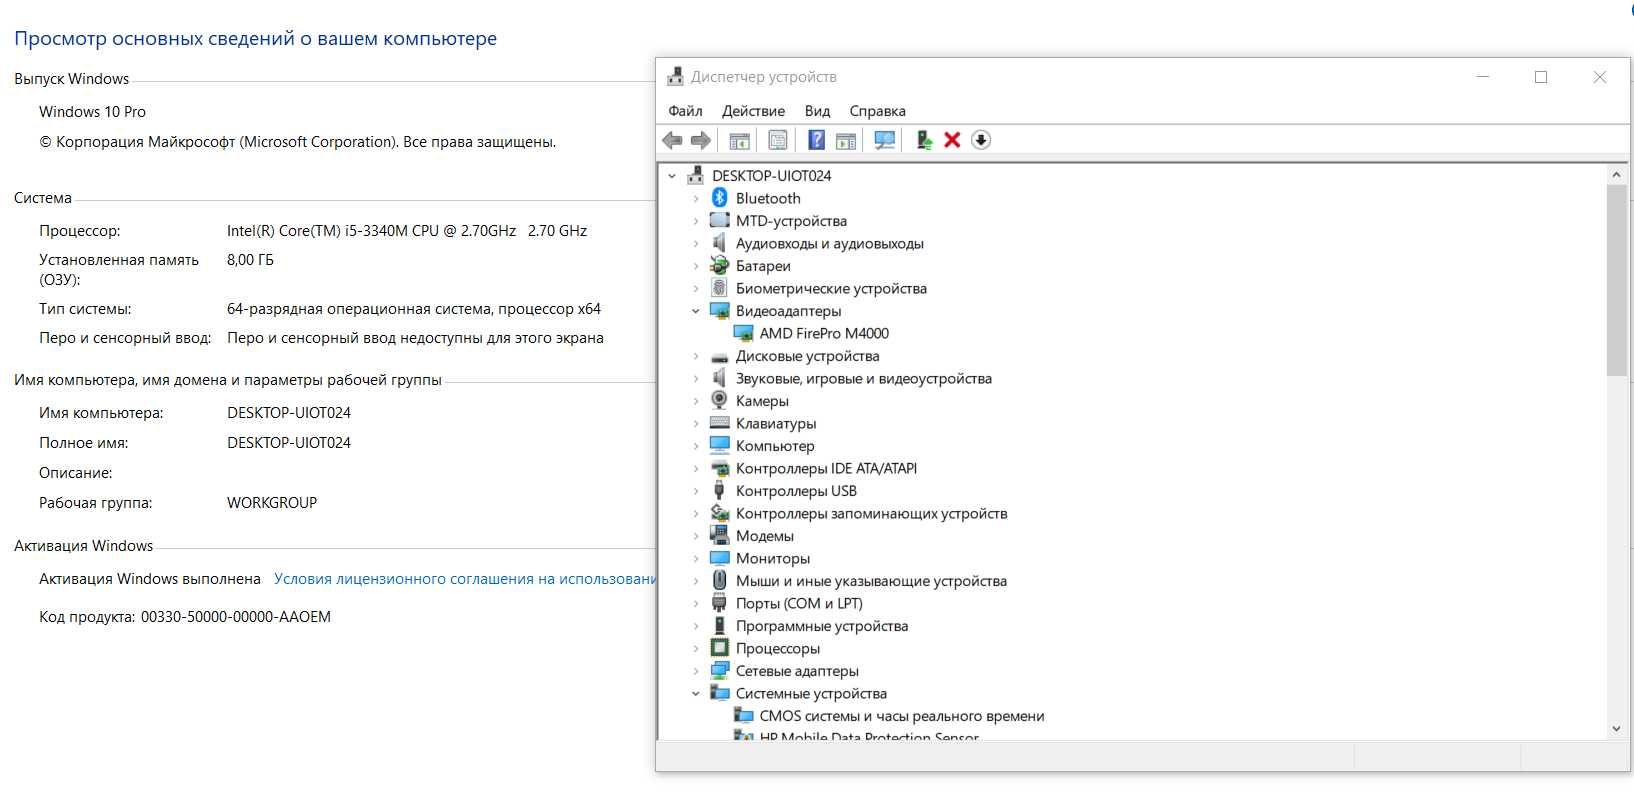Click the product code 00330-50000-00000-AAOEM
The width and height of the screenshot is (1634, 798).
coord(236,617)
